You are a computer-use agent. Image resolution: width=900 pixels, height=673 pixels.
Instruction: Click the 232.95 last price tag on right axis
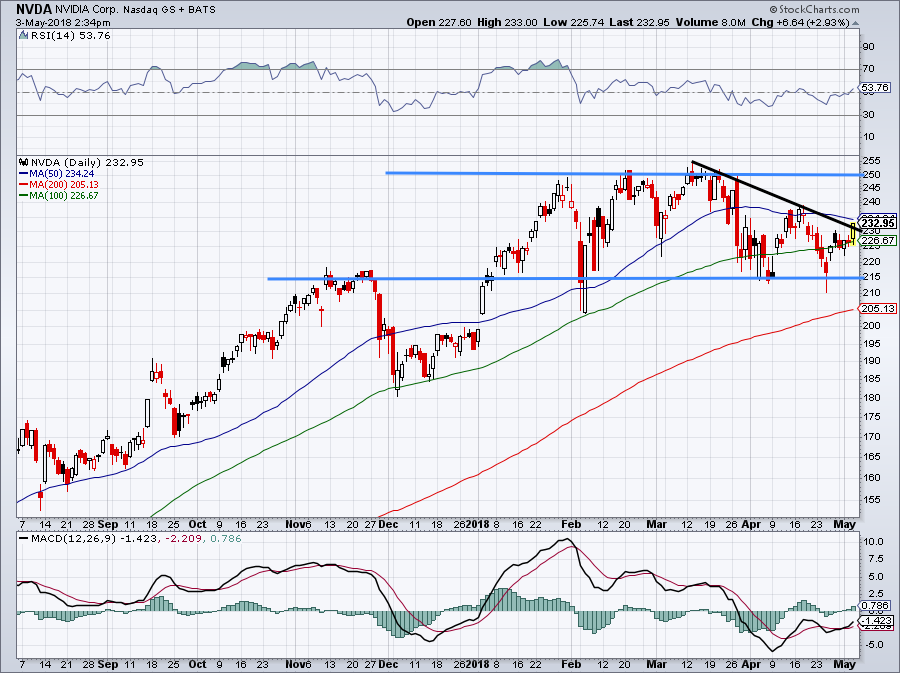click(878, 223)
